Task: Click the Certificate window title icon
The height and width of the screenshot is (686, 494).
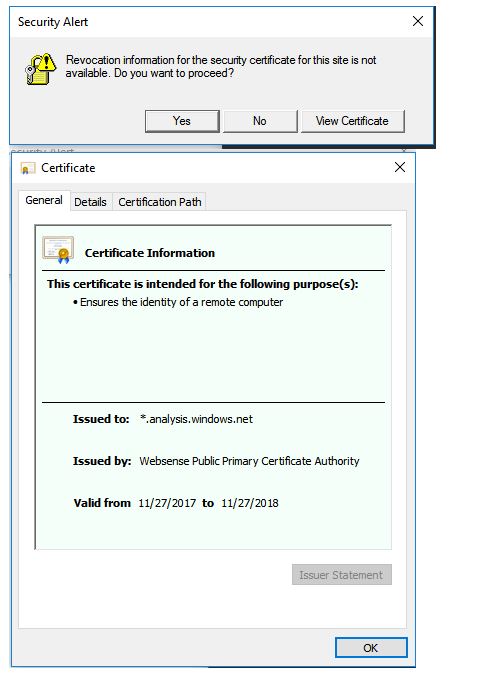Action: point(28,168)
